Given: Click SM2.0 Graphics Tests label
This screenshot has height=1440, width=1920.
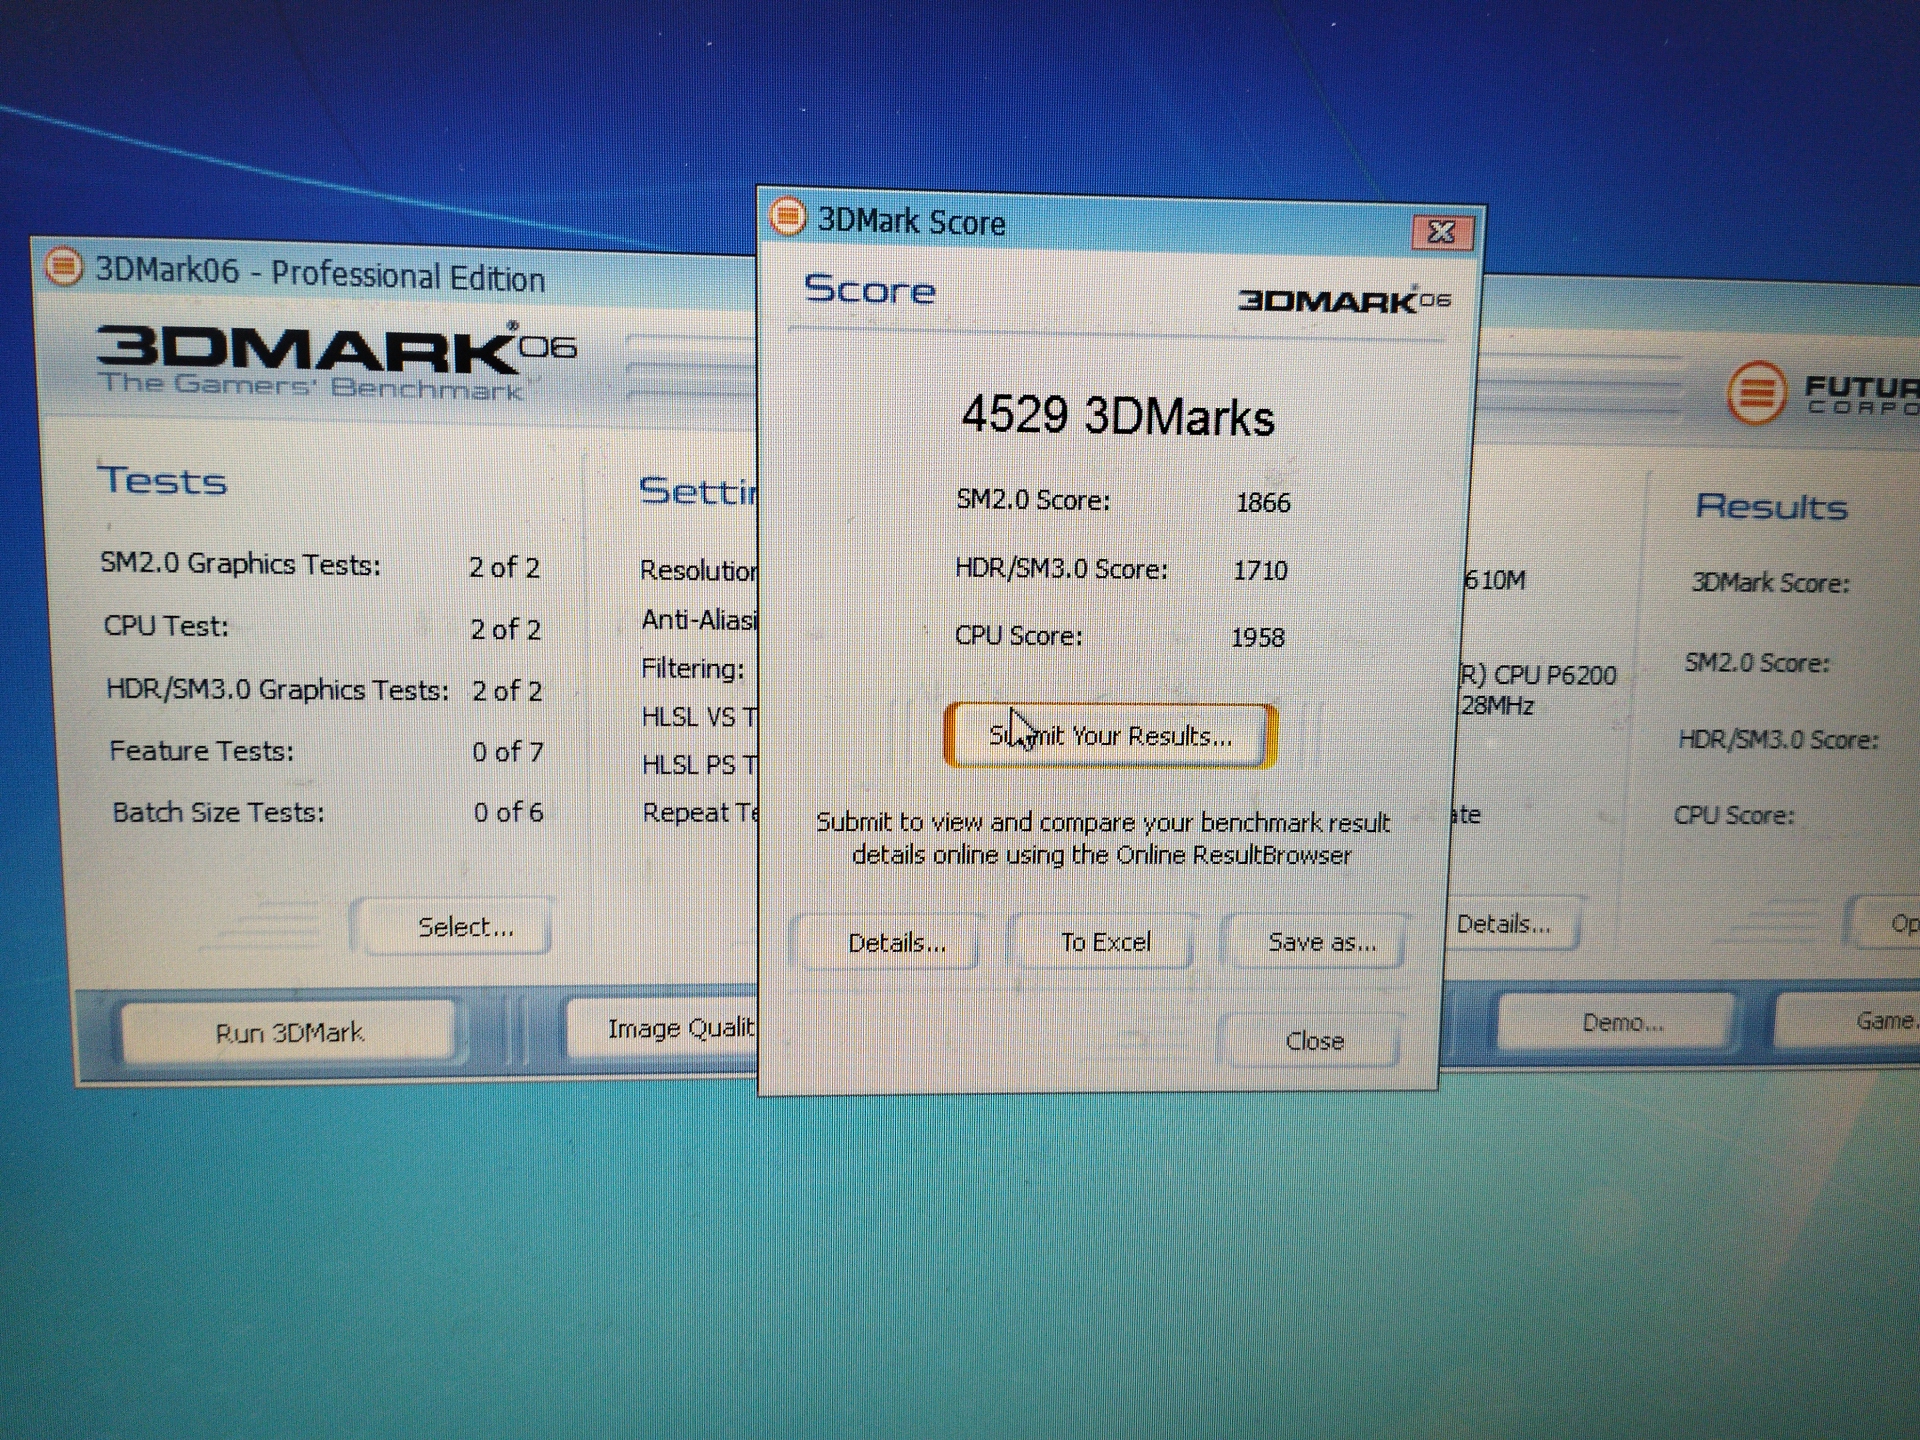Looking at the screenshot, I should 240,564.
